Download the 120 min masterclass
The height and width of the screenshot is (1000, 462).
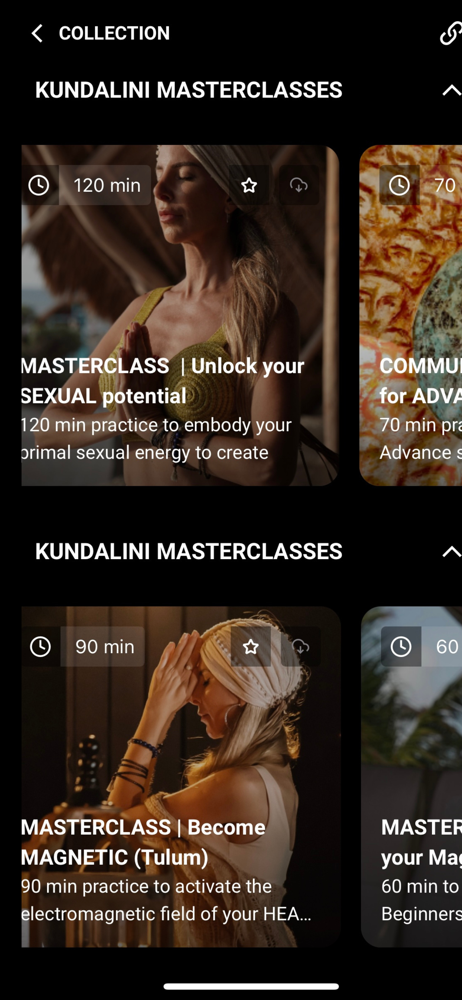[299, 185]
